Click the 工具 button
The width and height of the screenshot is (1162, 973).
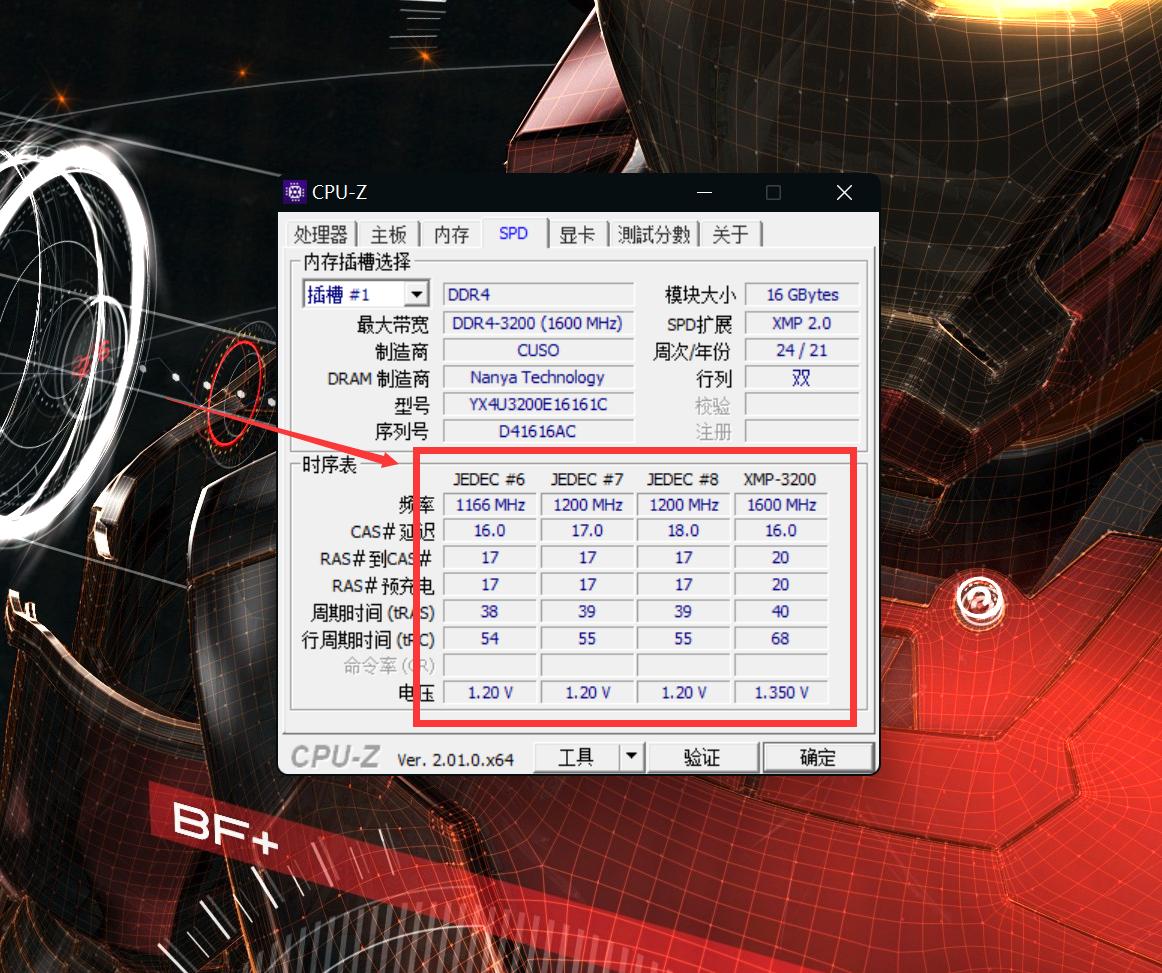pos(576,757)
